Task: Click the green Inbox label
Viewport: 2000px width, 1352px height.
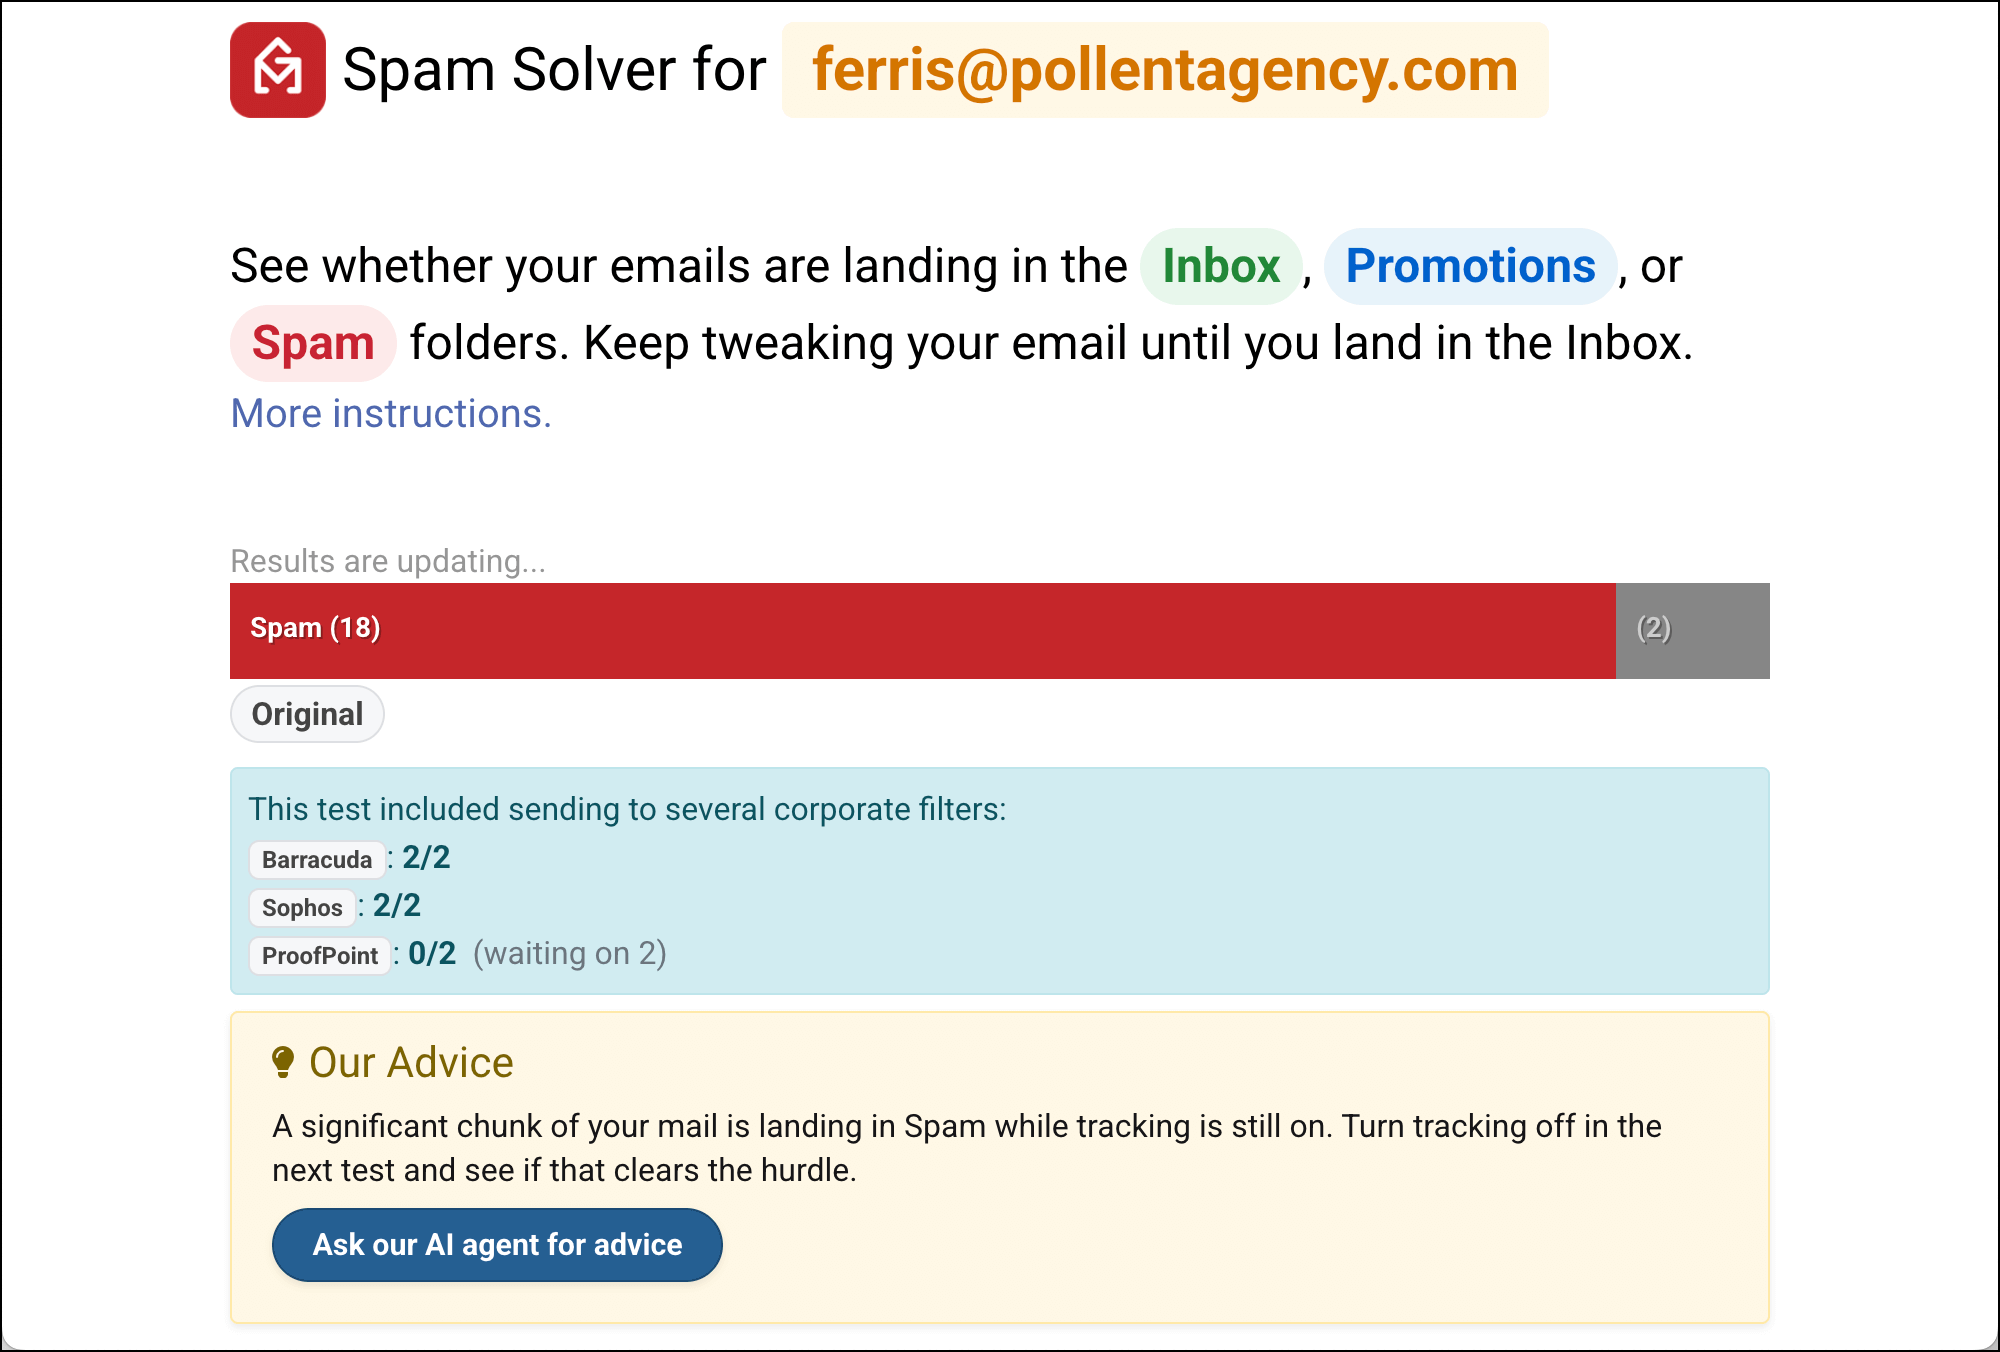Action: coord(1220,266)
